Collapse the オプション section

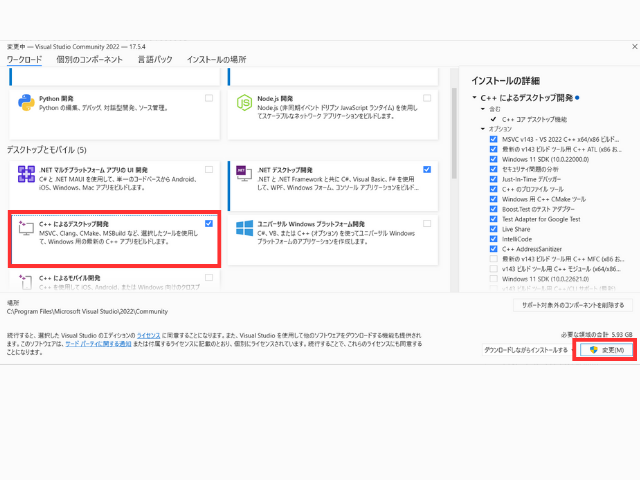click(483, 129)
